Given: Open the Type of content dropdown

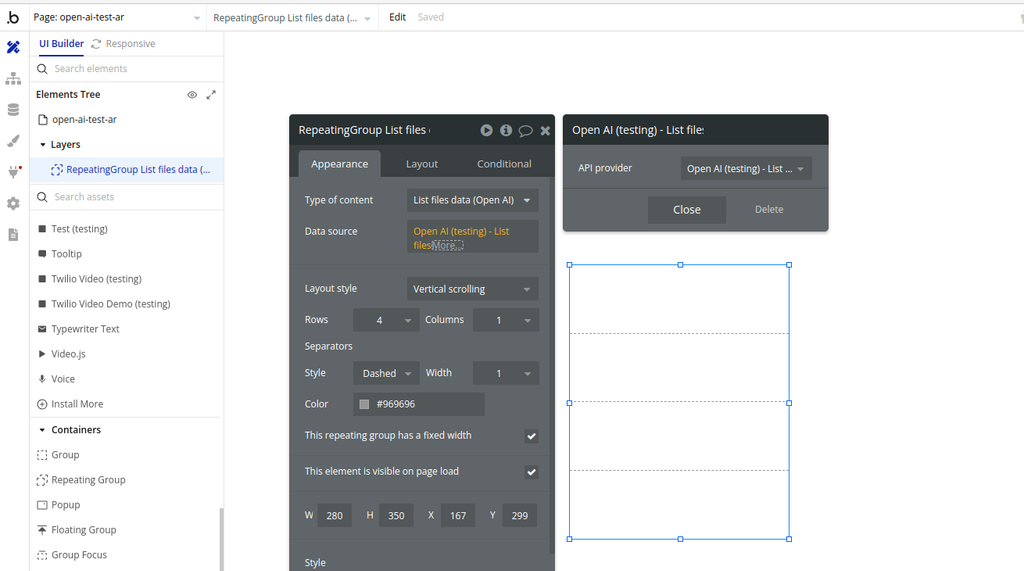Looking at the screenshot, I should (472, 200).
